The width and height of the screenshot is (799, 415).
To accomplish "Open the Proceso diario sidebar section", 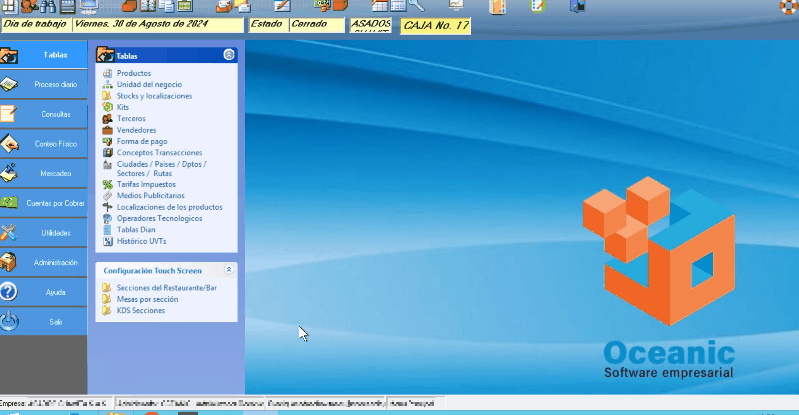I will (x=44, y=85).
